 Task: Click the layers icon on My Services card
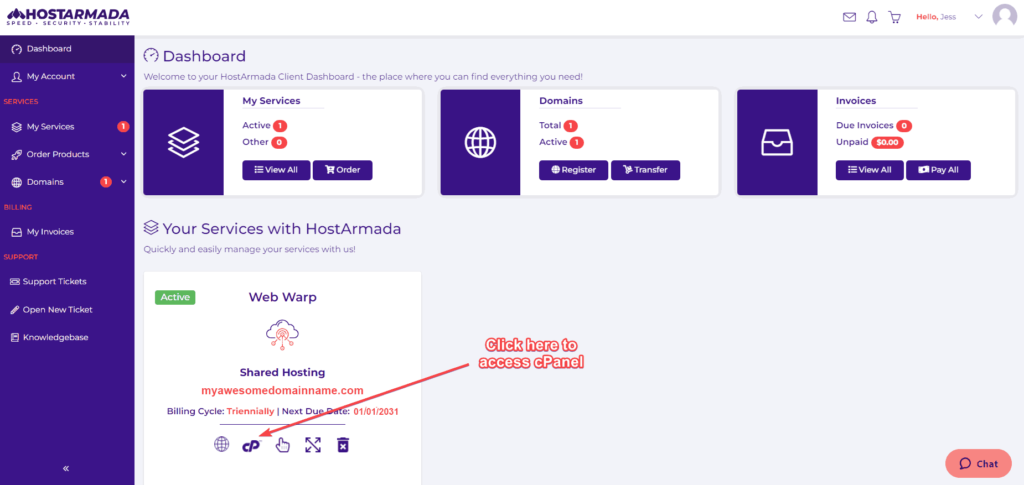tap(184, 142)
